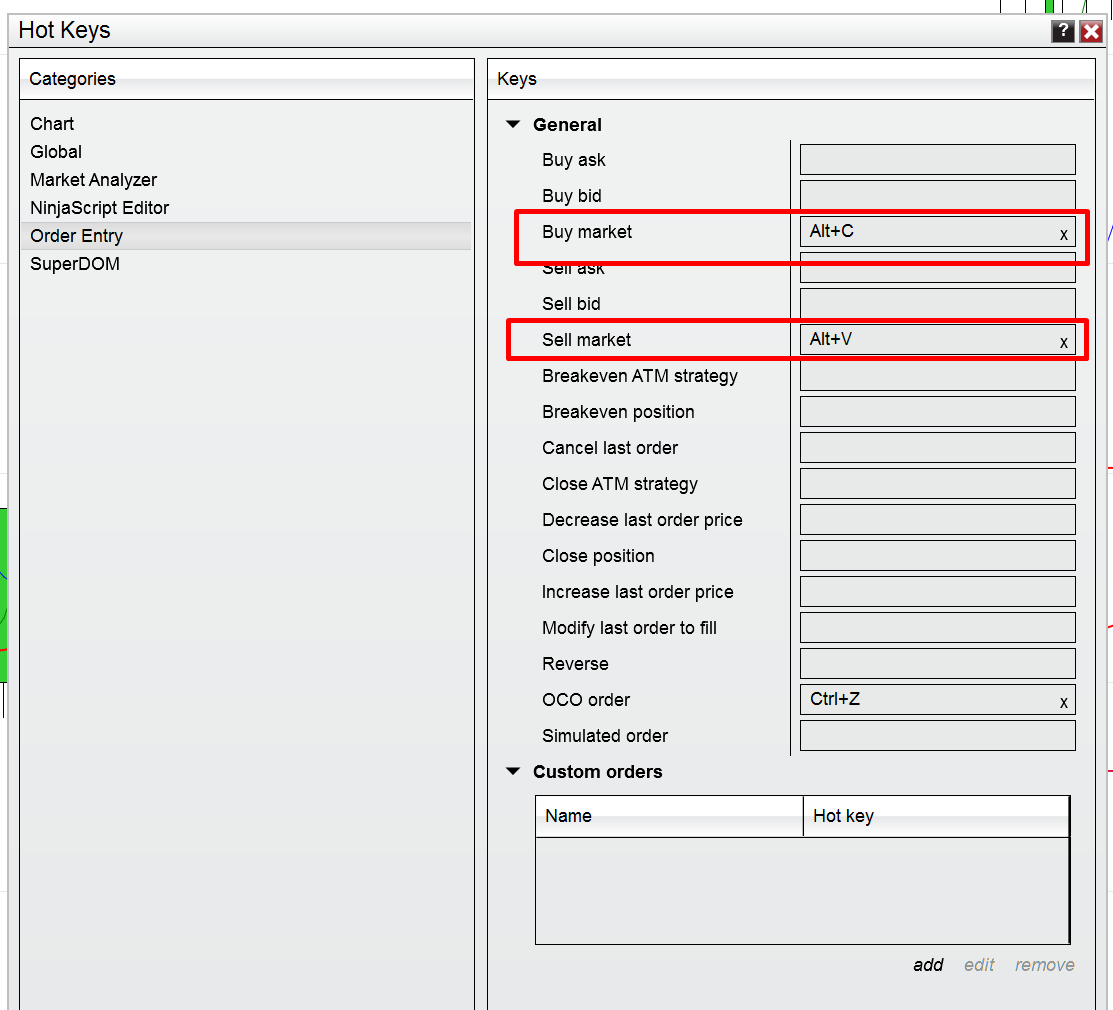Image resolution: width=1113 pixels, height=1010 pixels.
Task: Close the Hot Keys window
Action: coord(1091,31)
